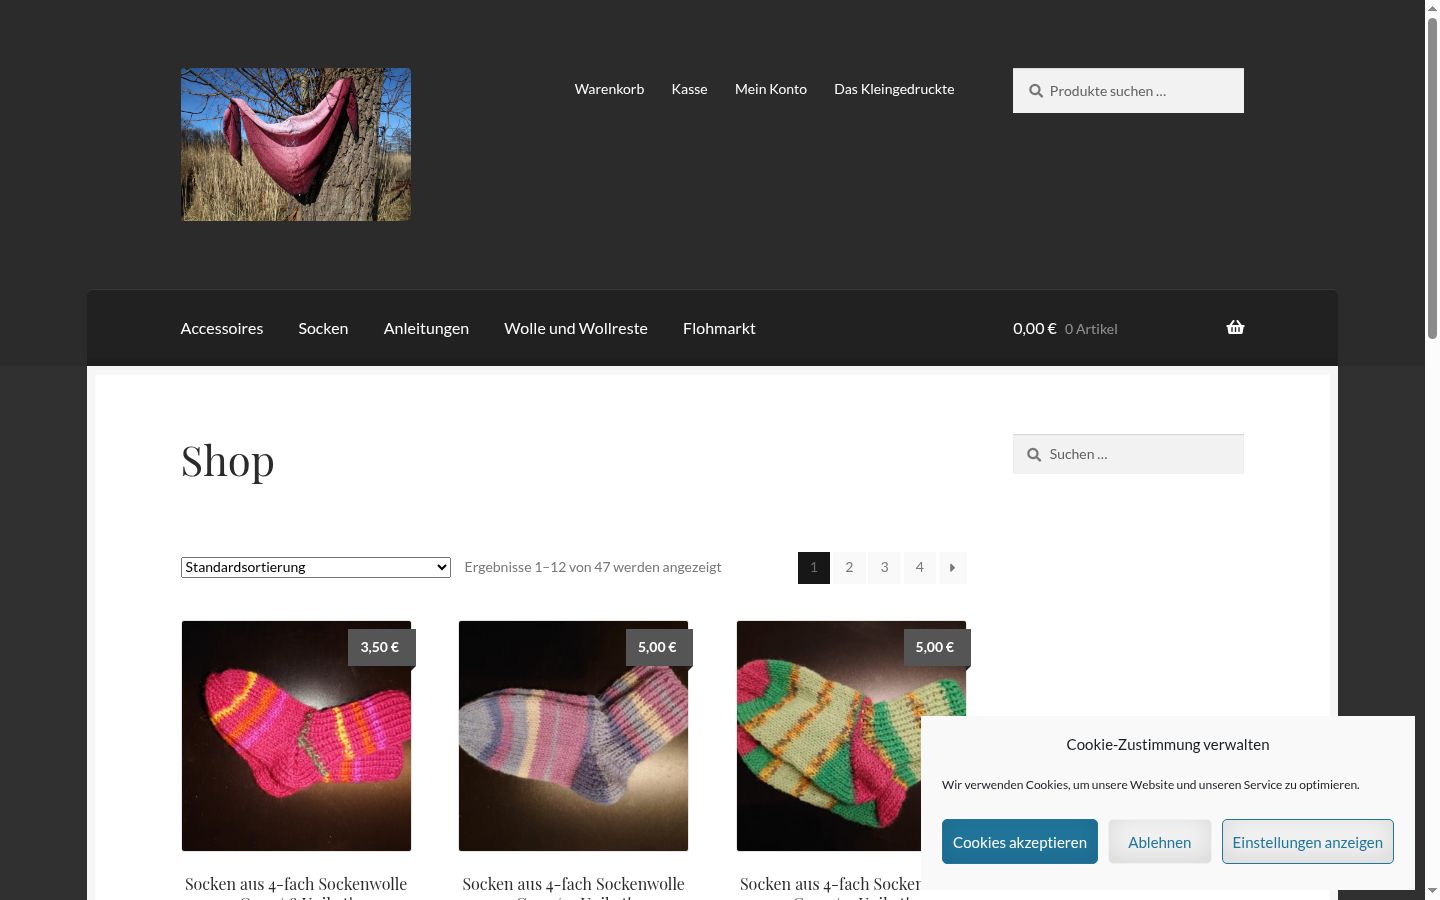Screen dimensions: 1440x900
Task: Open the Flohmarkt category
Action: (719, 328)
